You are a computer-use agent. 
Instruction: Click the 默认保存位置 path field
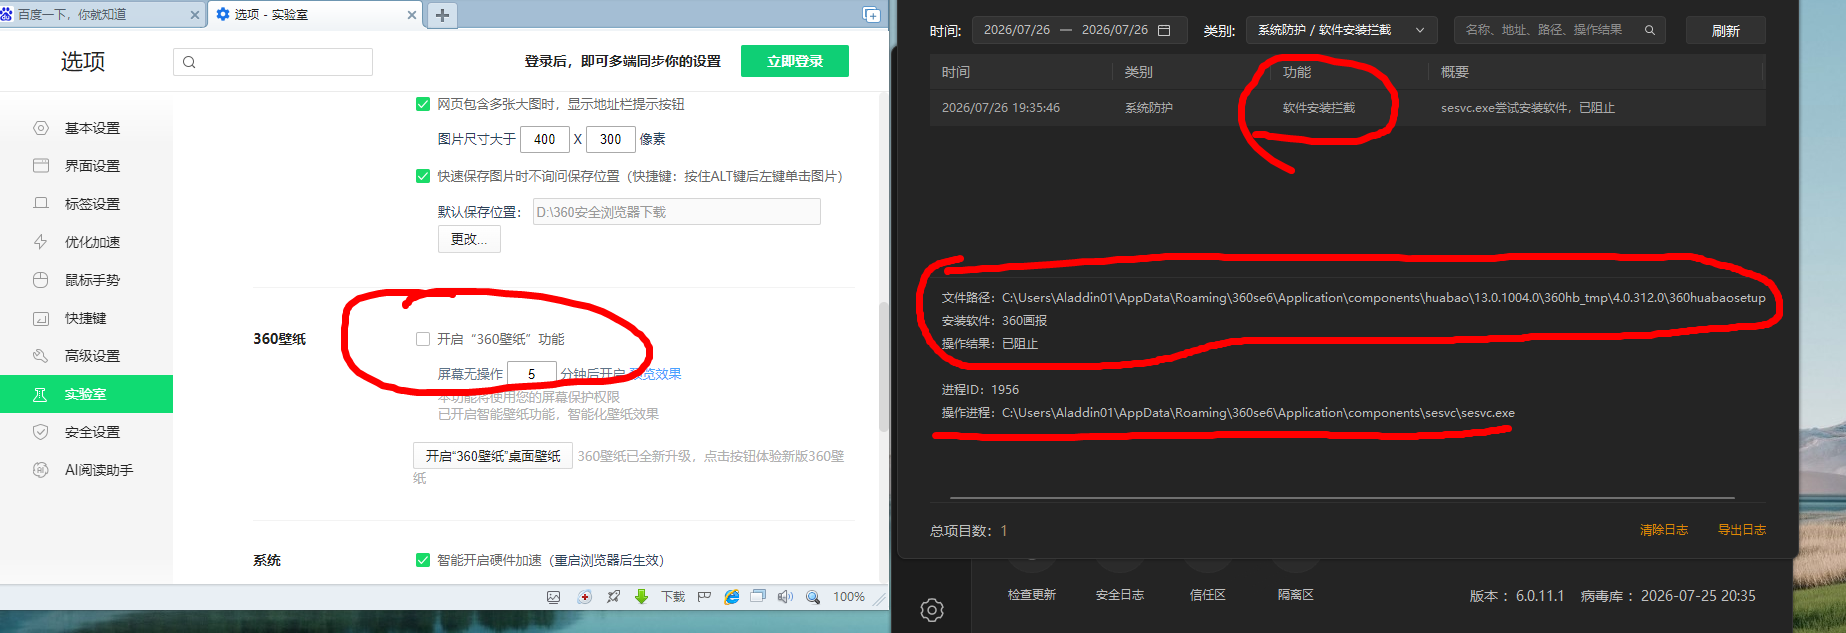tap(676, 212)
